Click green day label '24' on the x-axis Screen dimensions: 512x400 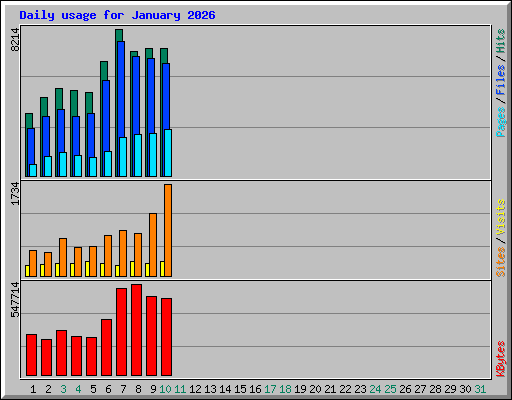tap(375, 389)
